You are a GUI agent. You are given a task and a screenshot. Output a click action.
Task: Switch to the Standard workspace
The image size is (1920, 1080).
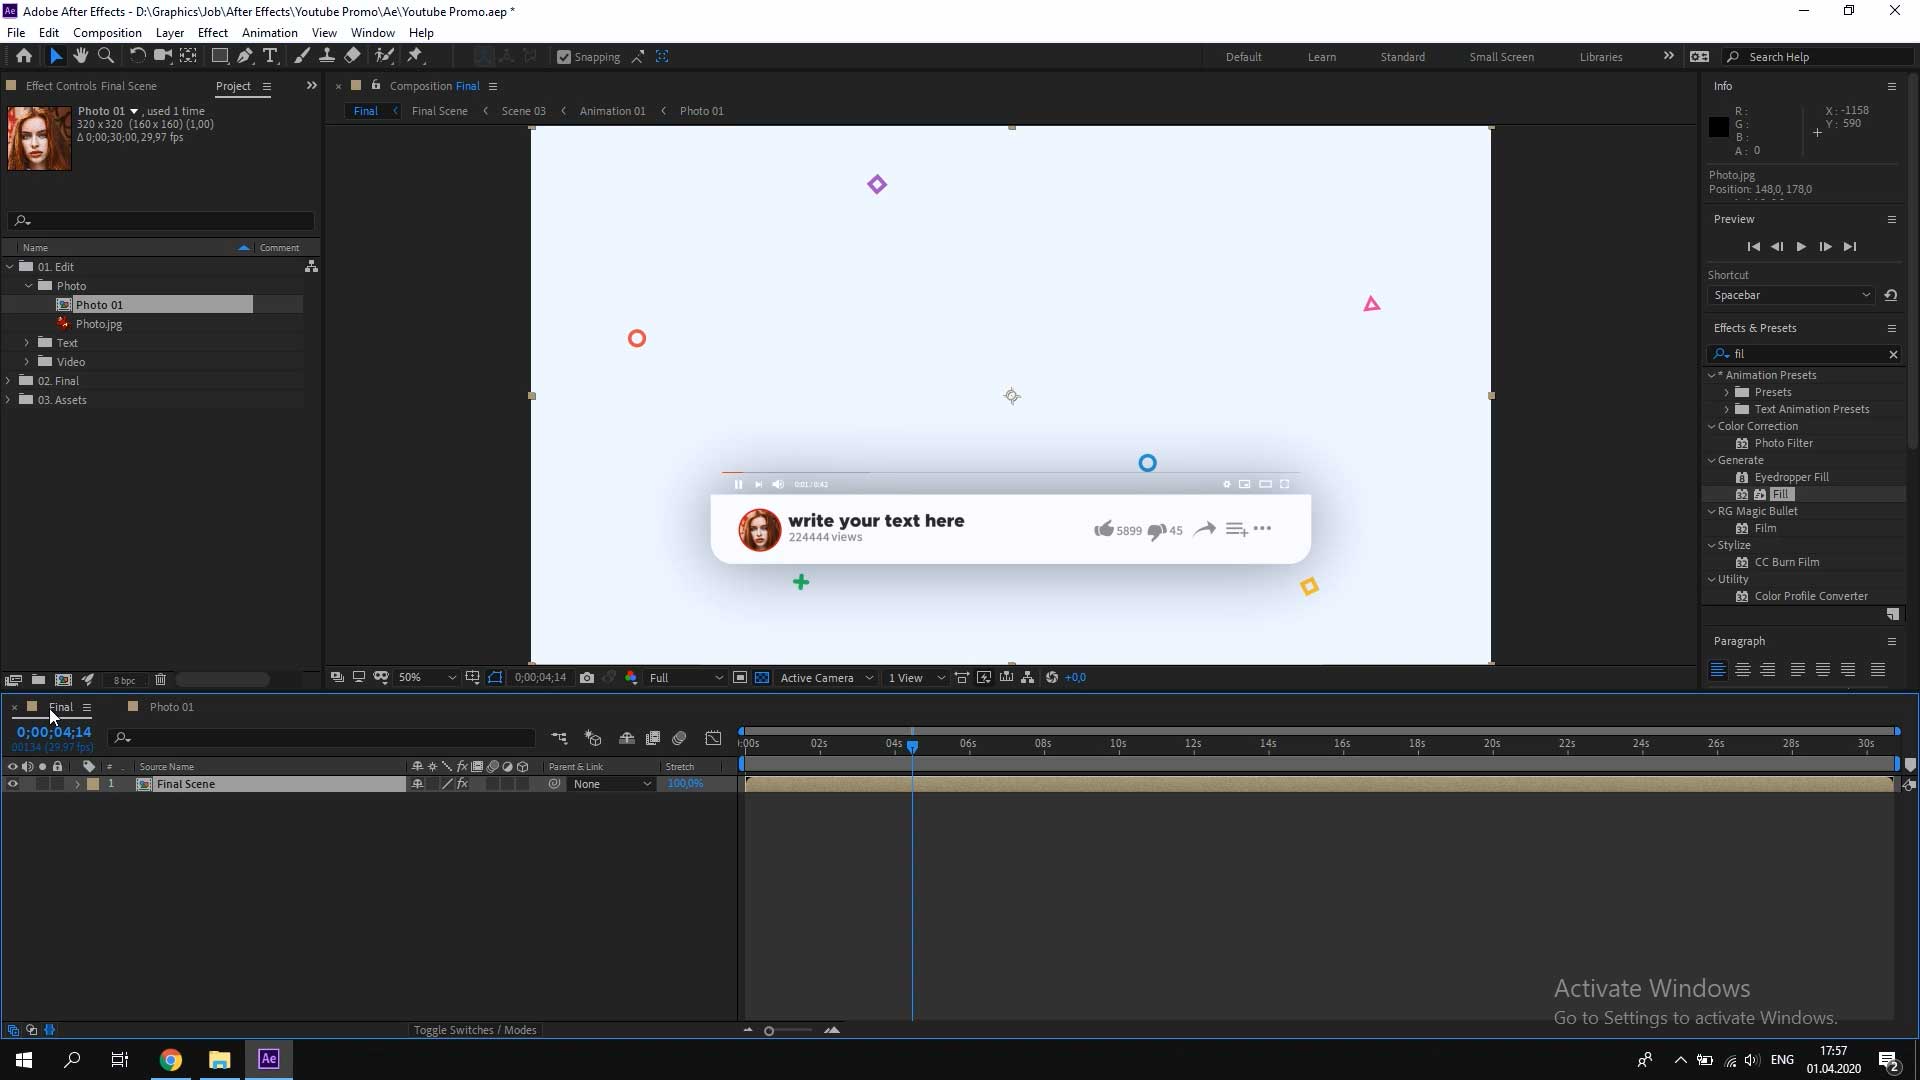point(1402,57)
